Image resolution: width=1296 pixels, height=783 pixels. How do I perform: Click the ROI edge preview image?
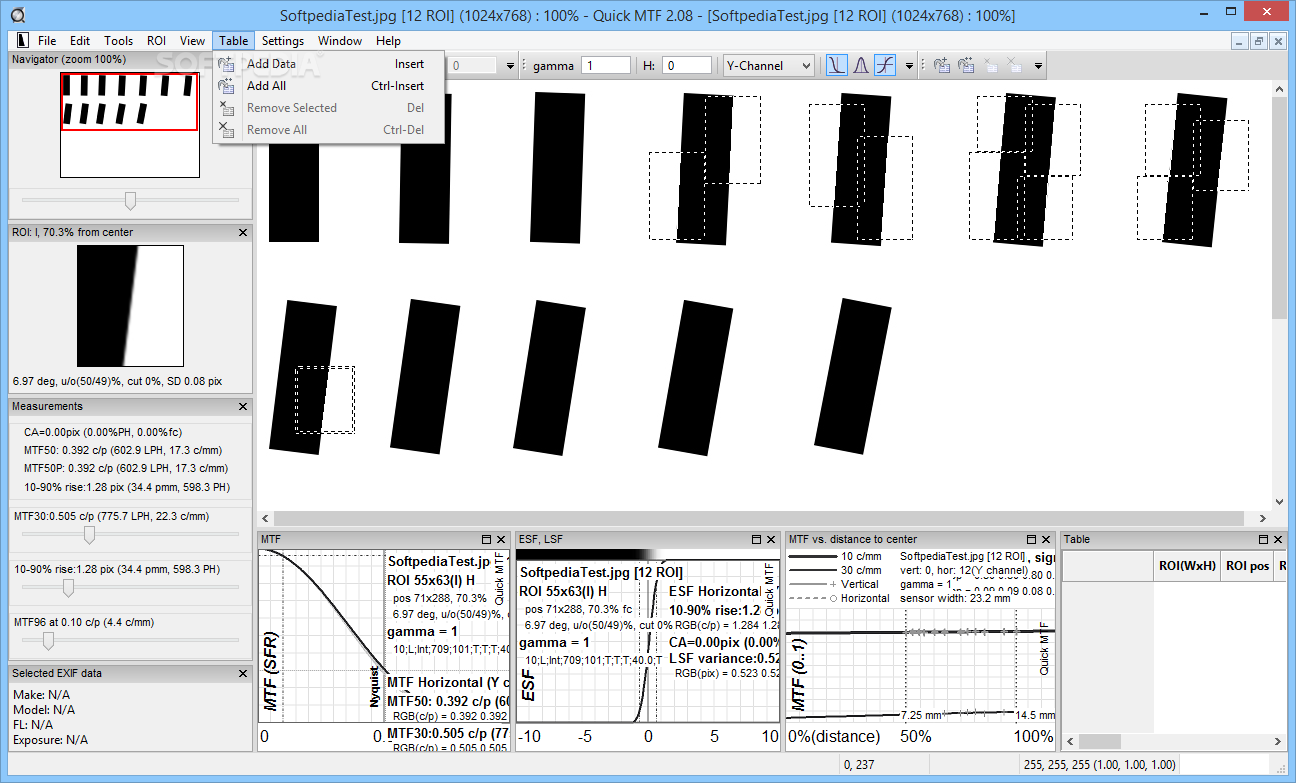(x=130, y=306)
